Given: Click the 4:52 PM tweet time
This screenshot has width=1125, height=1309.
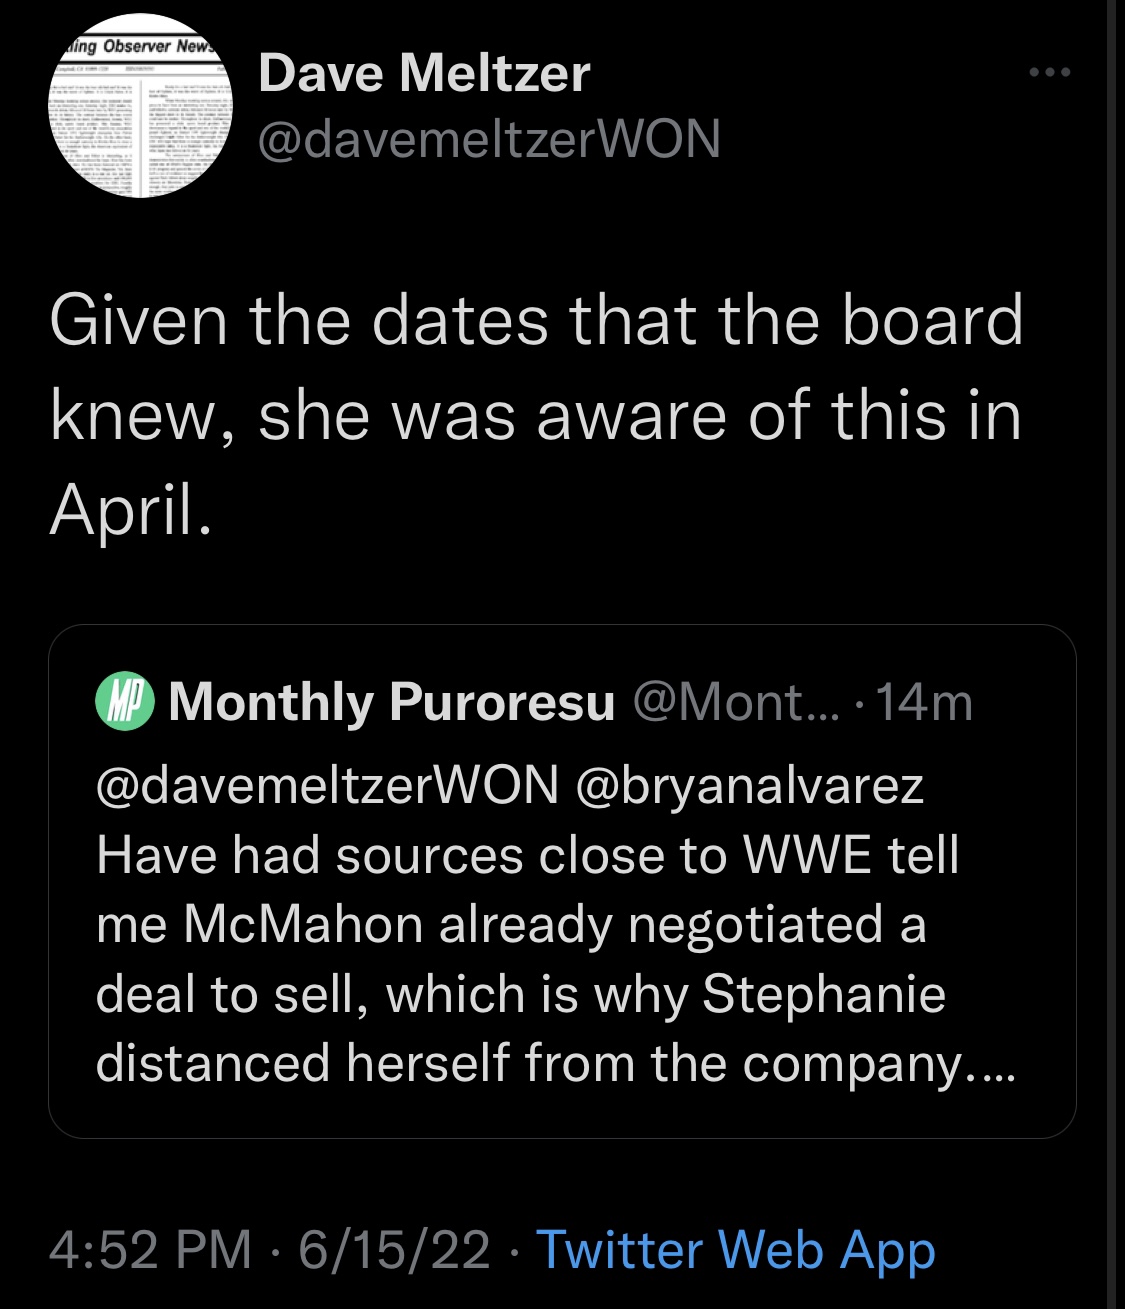Looking at the screenshot, I should [x=151, y=1249].
